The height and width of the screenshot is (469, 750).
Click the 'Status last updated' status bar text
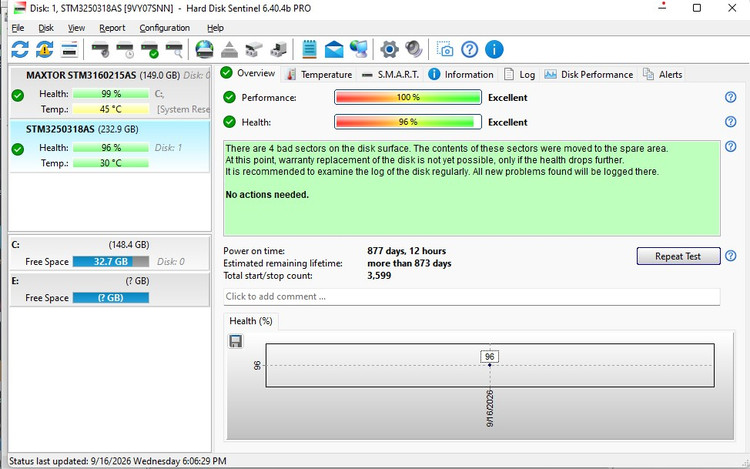[118, 461]
